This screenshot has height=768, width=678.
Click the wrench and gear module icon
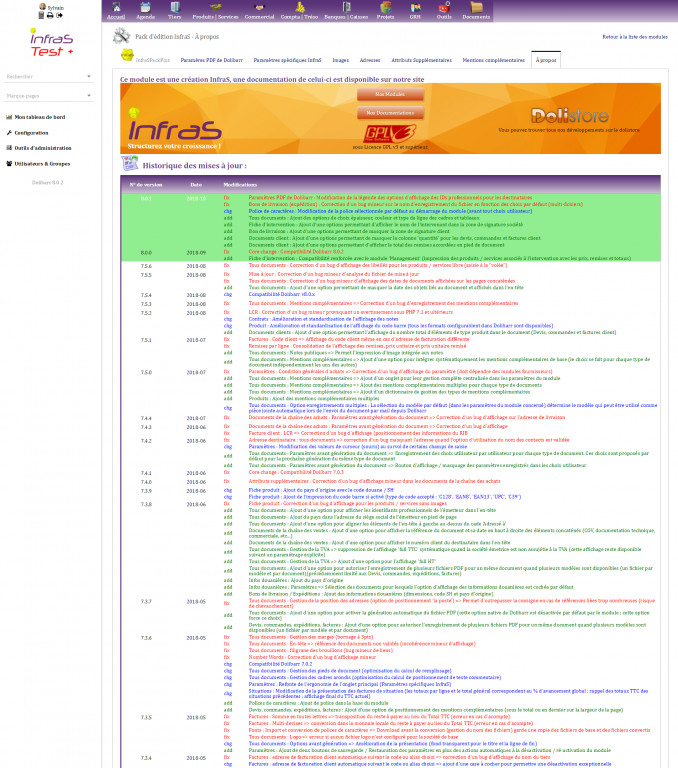121,36
